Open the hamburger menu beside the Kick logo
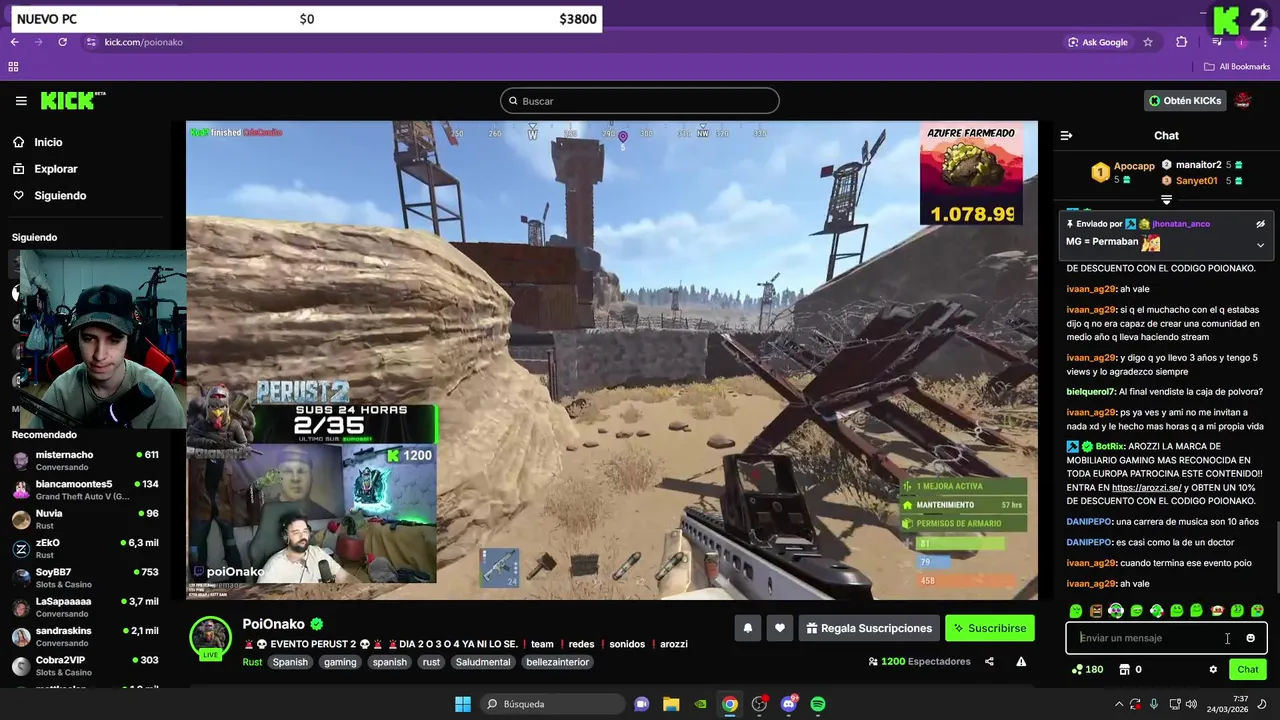The width and height of the screenshot is (1280, 720). (21, 101)
